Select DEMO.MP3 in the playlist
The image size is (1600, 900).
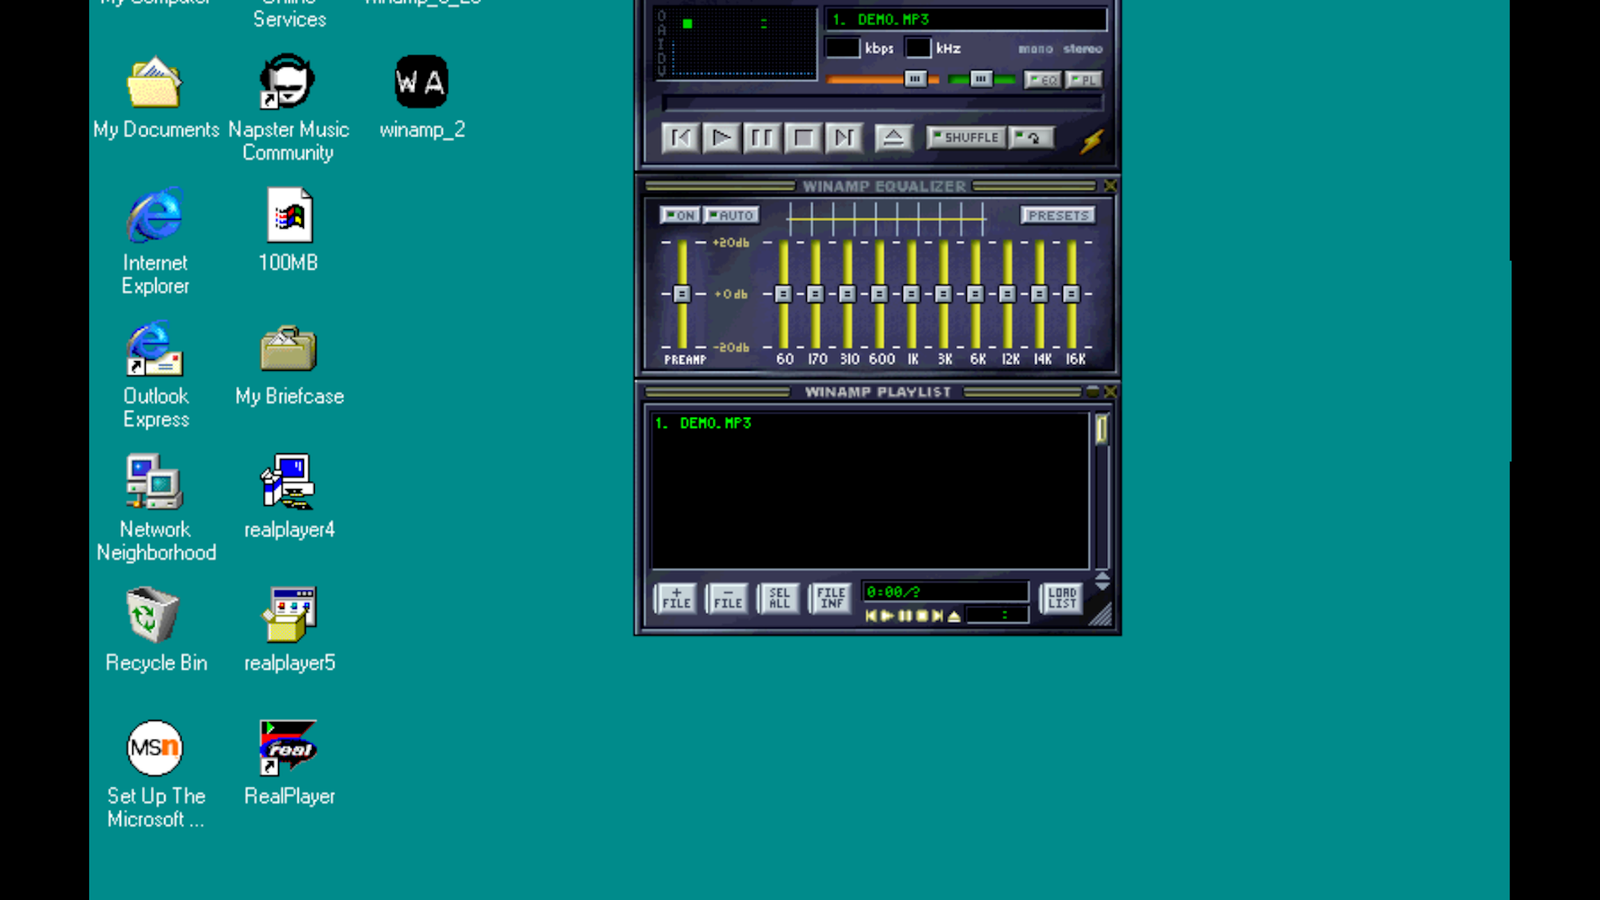click(x=705, y=422)
